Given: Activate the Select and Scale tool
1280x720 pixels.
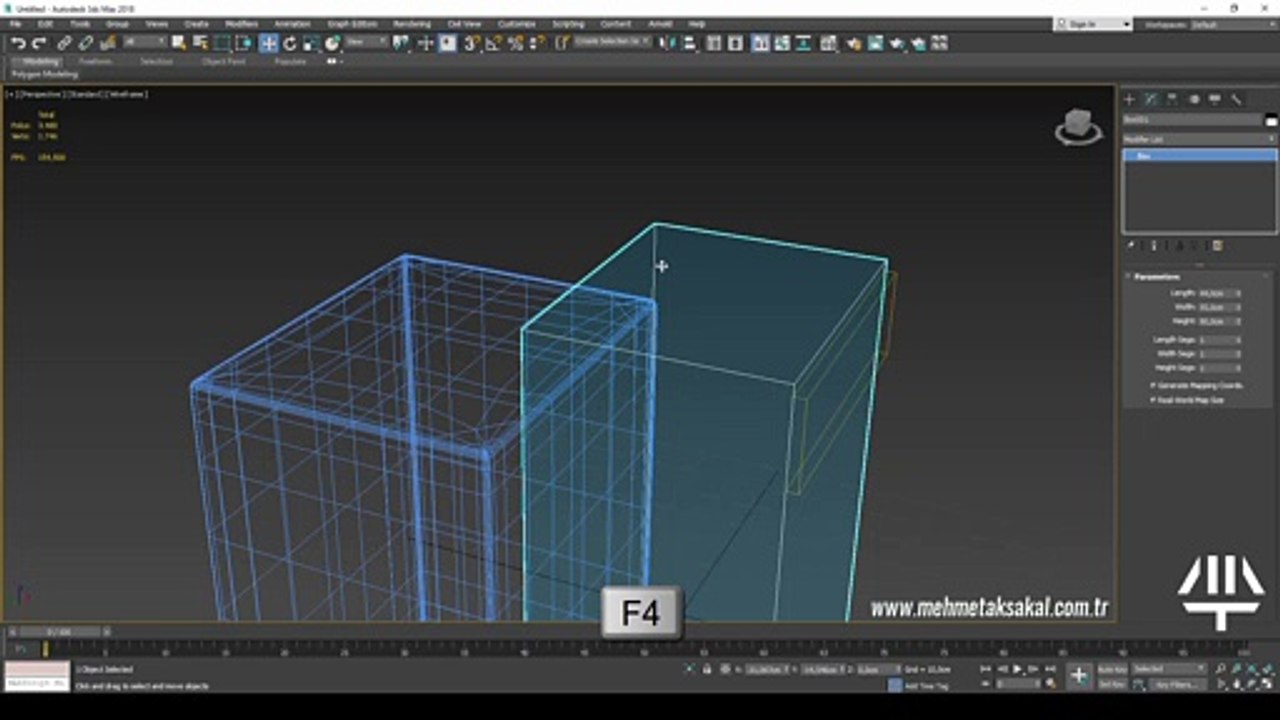Looking at the screenshot, I should click(312, 43).
